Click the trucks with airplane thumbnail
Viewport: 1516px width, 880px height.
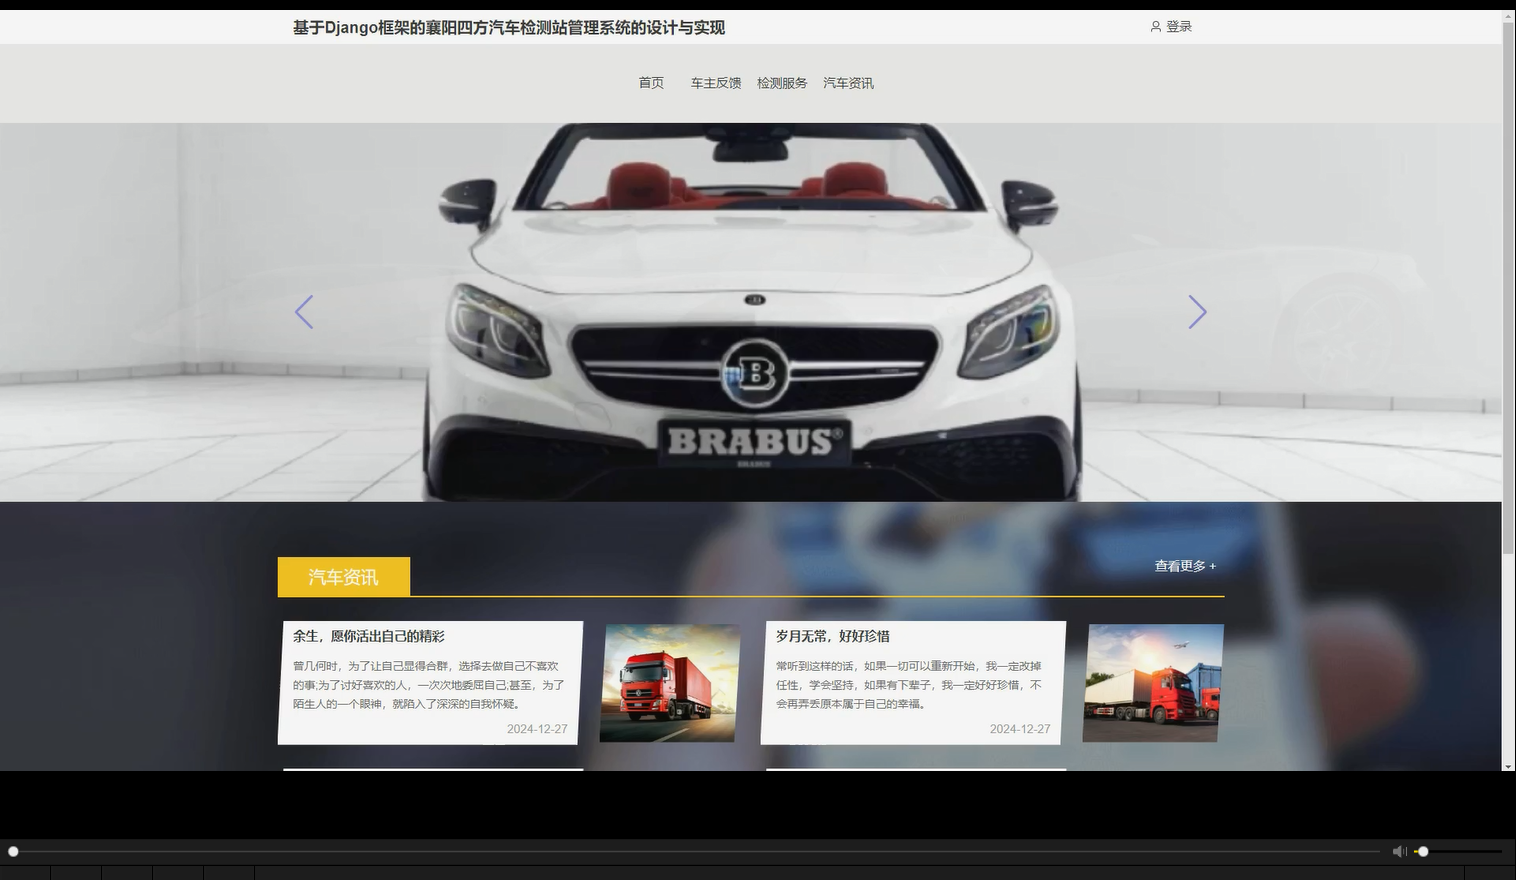coord(1153,683)
